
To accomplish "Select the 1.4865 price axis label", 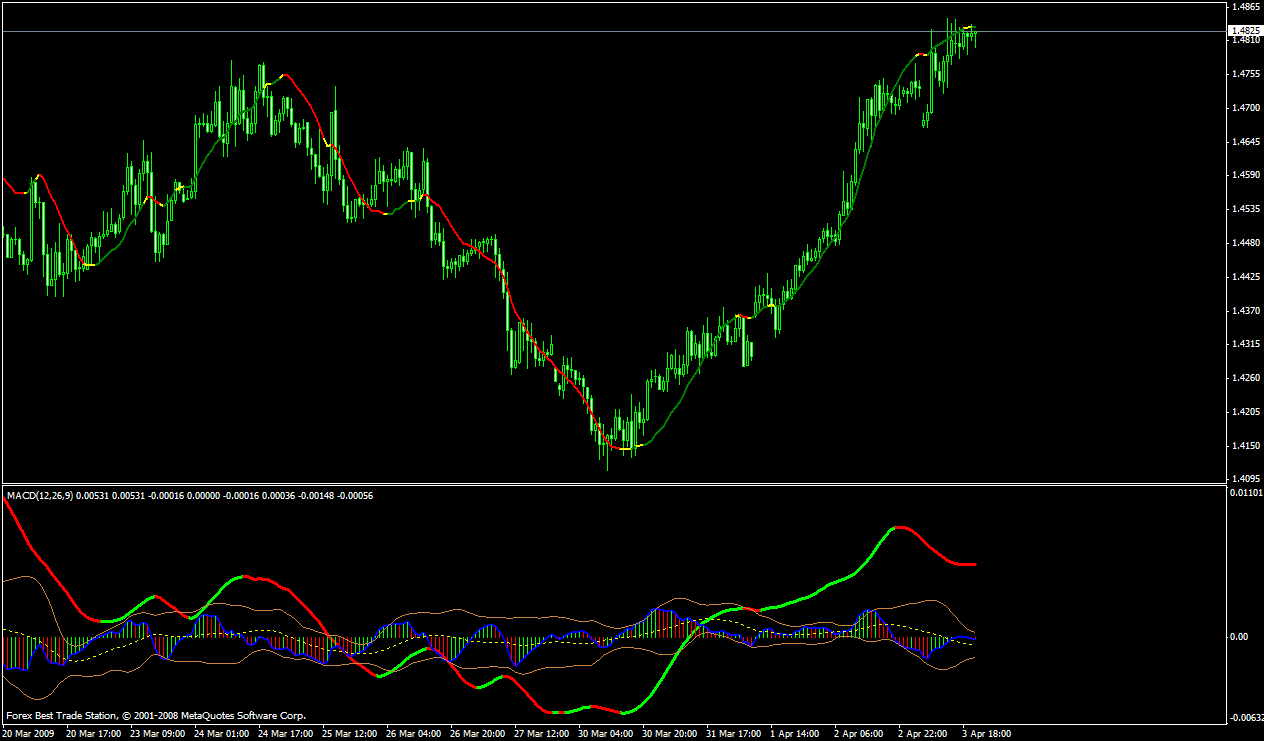I will 1246,6.
